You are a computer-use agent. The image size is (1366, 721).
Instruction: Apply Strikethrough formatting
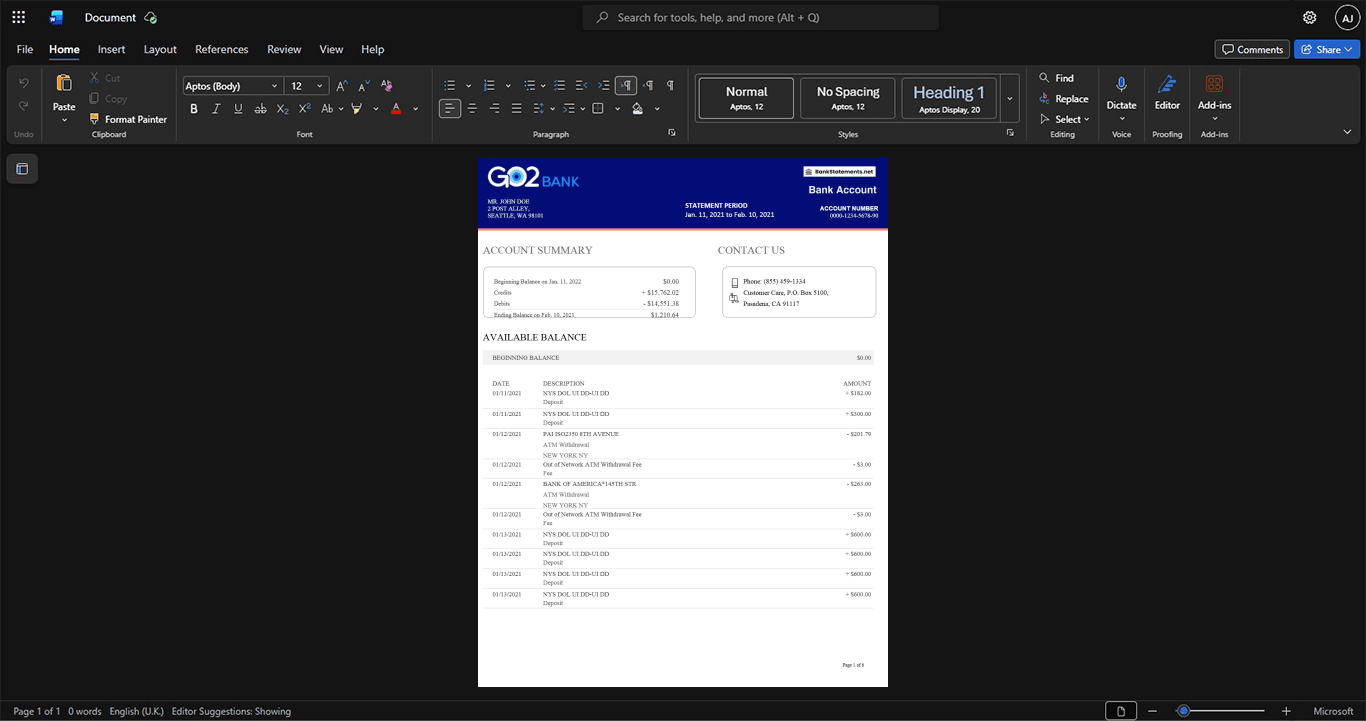coord(260,108)
